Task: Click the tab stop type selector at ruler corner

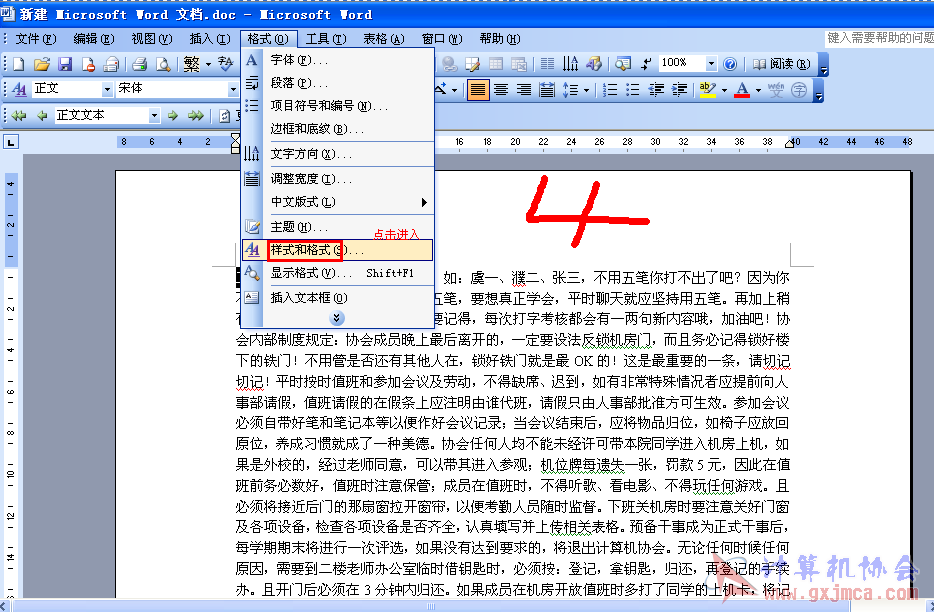Action: coord(11,142)
